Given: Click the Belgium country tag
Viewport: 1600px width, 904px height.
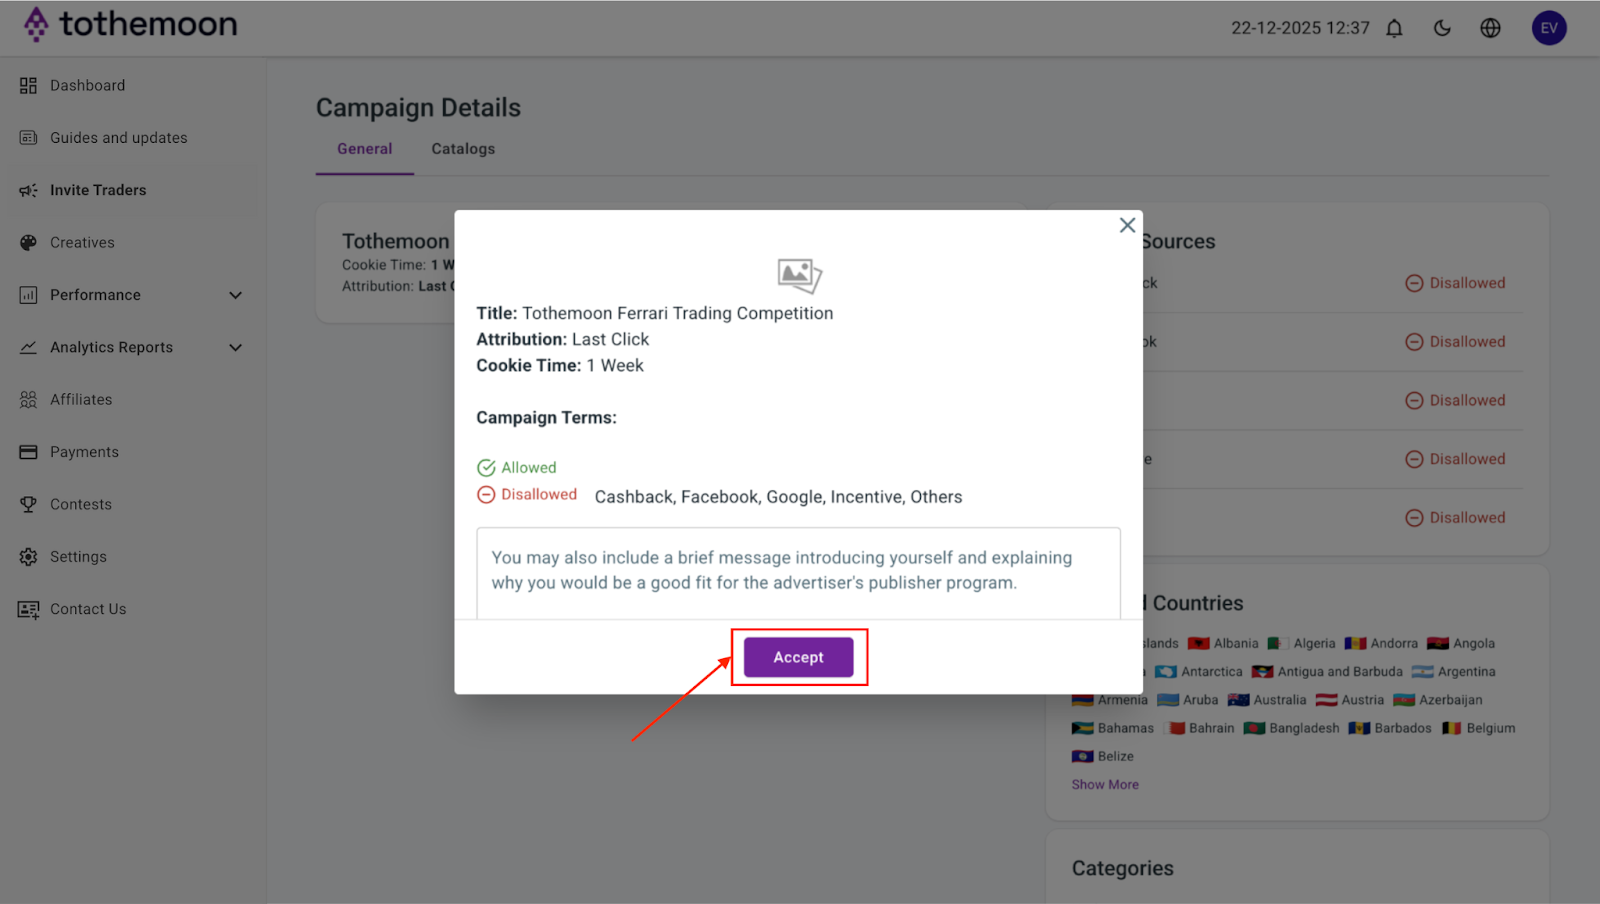Looking at the screenshot, I should pyautogui.click(x=1478, y=728).
